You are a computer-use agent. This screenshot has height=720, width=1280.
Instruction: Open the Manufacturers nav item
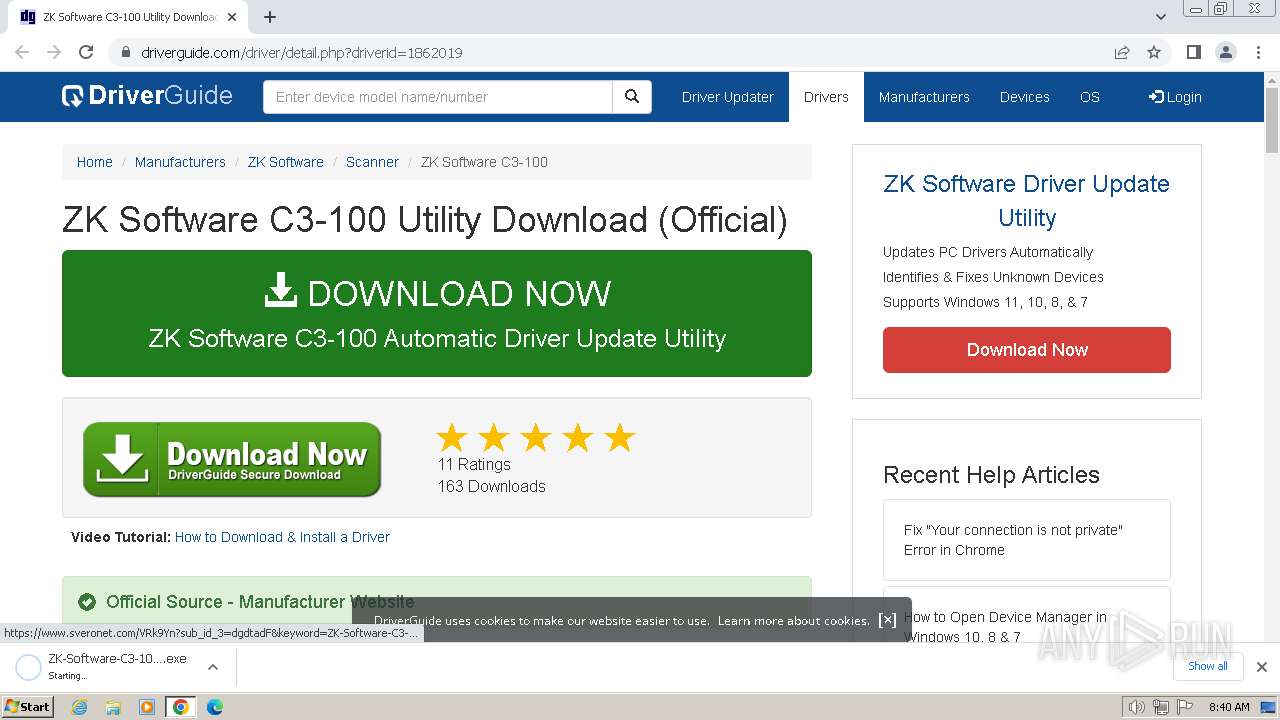[x=924, y=97]
